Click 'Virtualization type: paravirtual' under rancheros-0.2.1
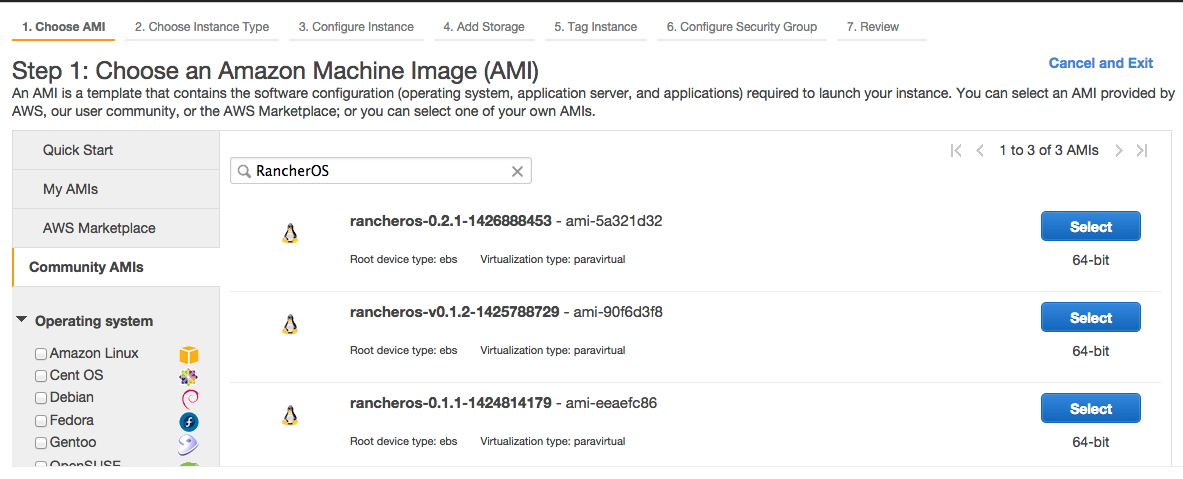This screenshot has width=1183, height=479. (552, 259)
